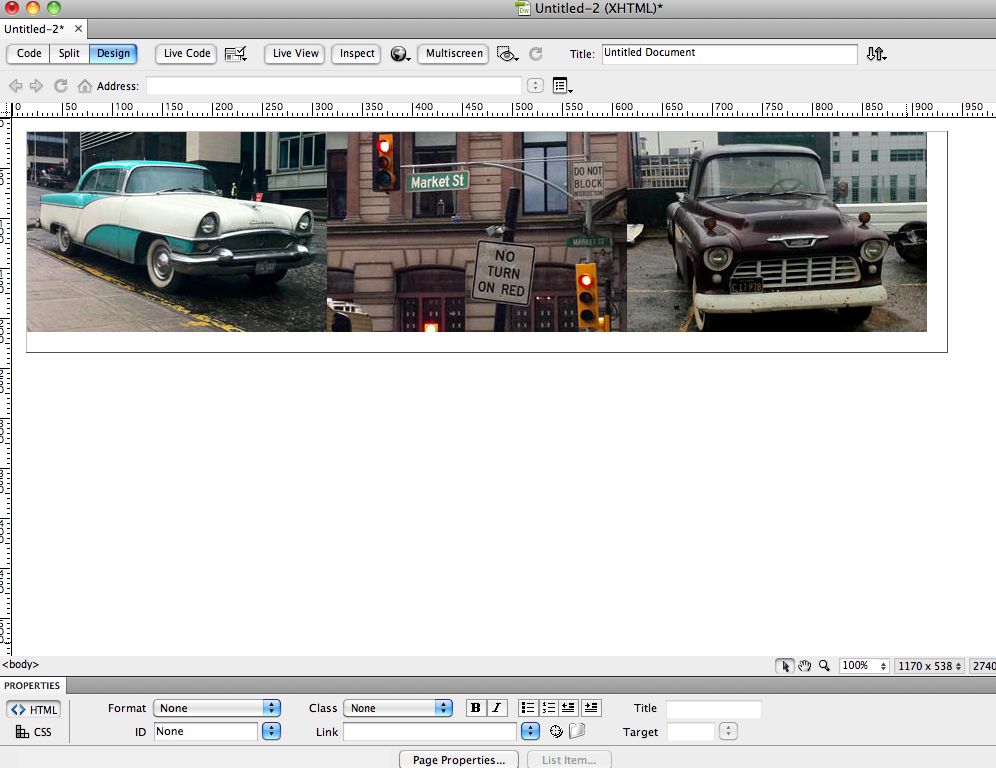Open the Format dropdown showing None
The width and height of the screenshot is (996, 768).
[217, 708]
